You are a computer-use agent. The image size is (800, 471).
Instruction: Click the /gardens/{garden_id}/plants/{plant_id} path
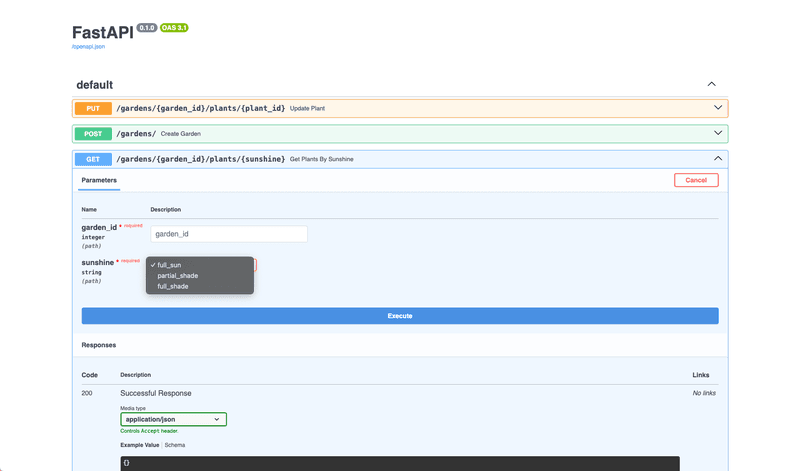click(201, 108)
